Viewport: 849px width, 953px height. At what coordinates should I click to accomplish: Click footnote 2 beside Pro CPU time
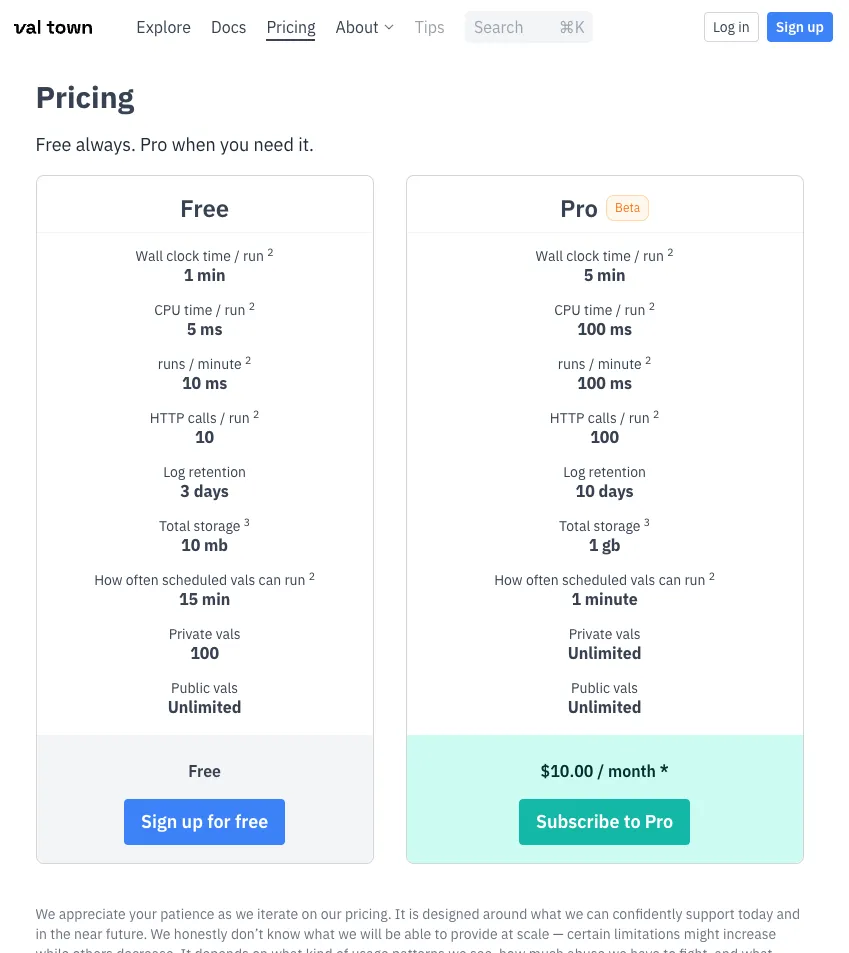(x=652, y=307)
